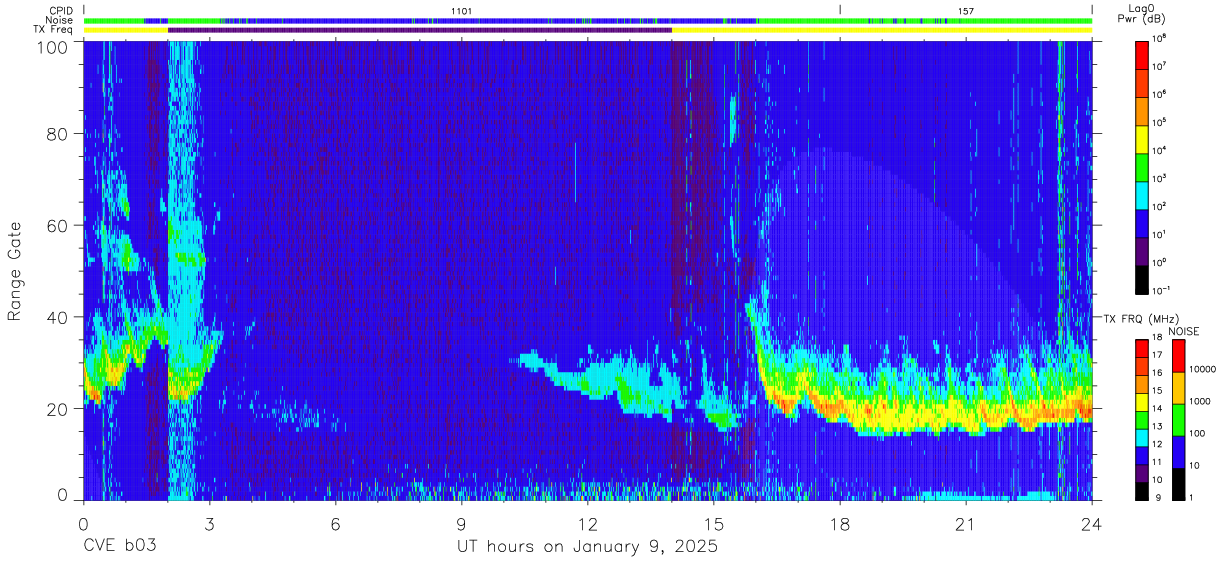Click Range Gate tick label 80
This screenshot has width=1228, height=567.
(58, 134)
